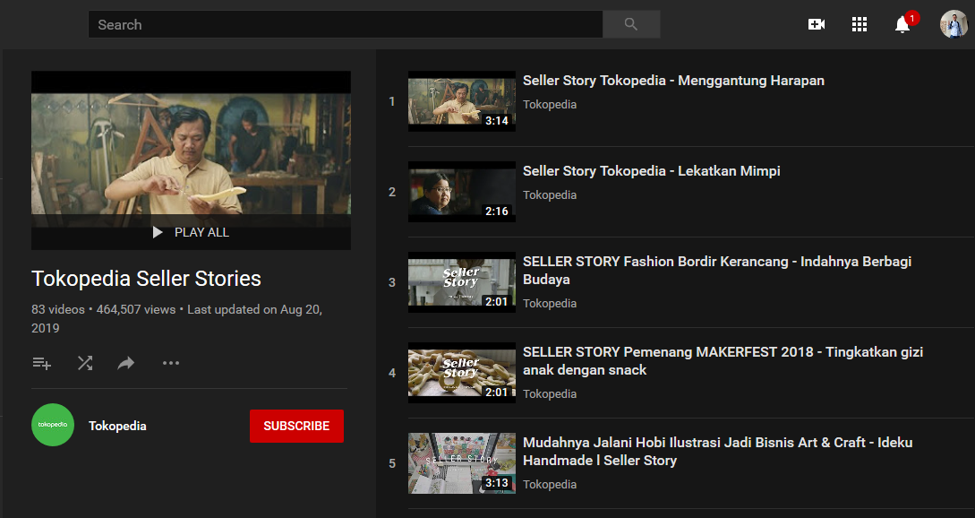Click the search magnifier button
This screenshot has height=518, width=975.
pyautogui.click(x=630, y=24)
